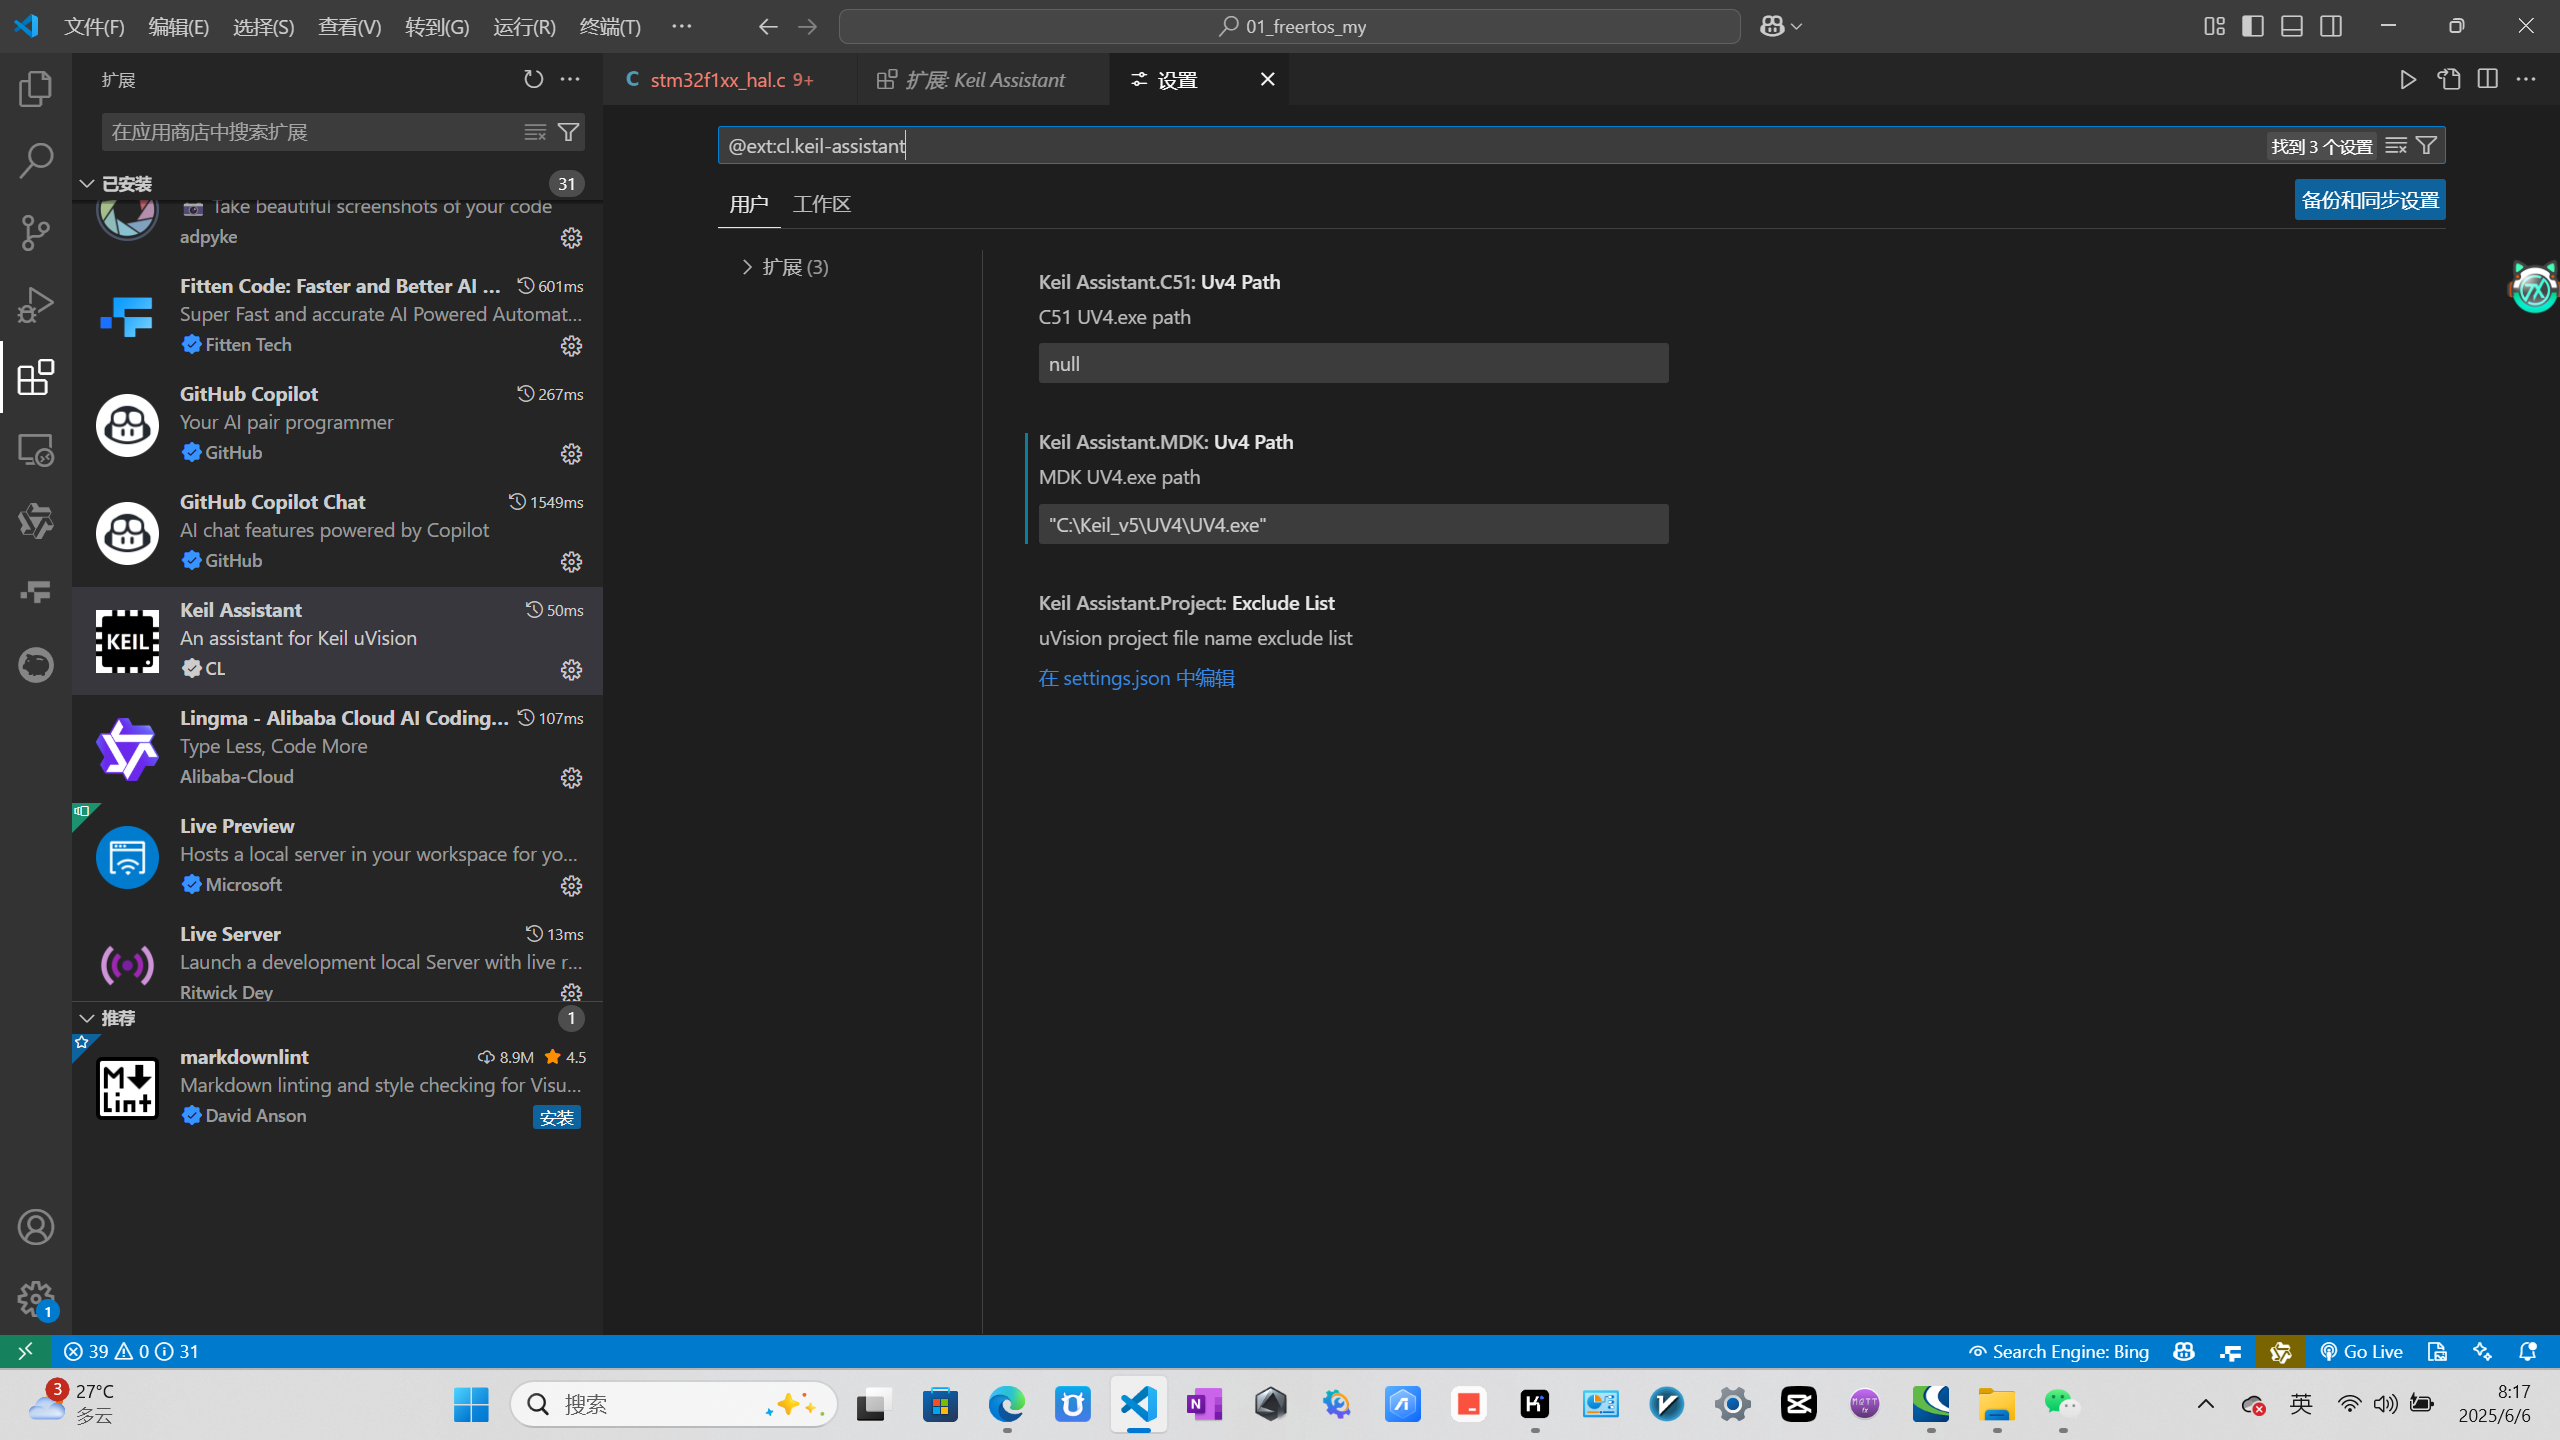Click Go Live in status bar
Image resolution: width=2560 pixels, height=1440 pixels.
click(x=2361, y=1351)
